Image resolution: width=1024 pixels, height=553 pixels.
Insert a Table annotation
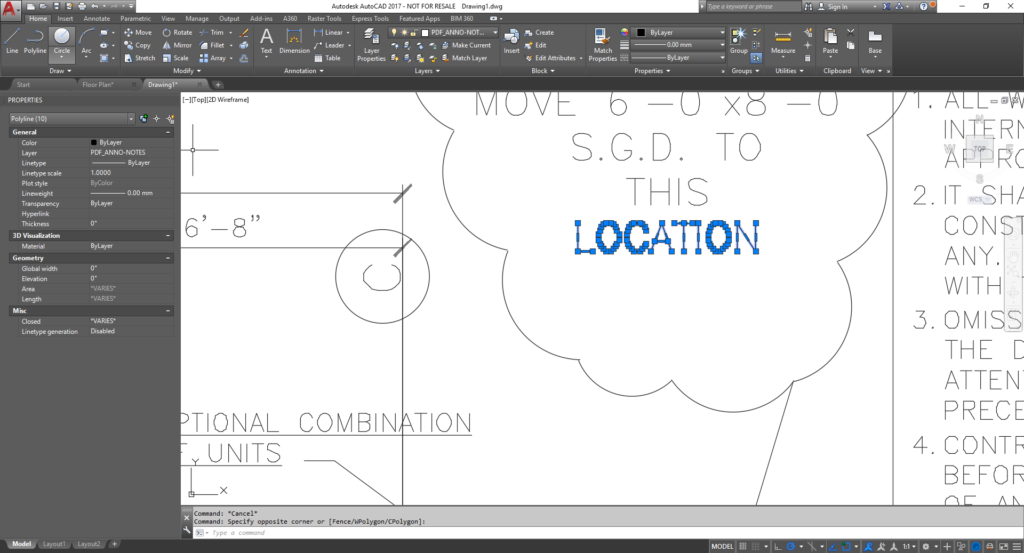coord(327,58)
